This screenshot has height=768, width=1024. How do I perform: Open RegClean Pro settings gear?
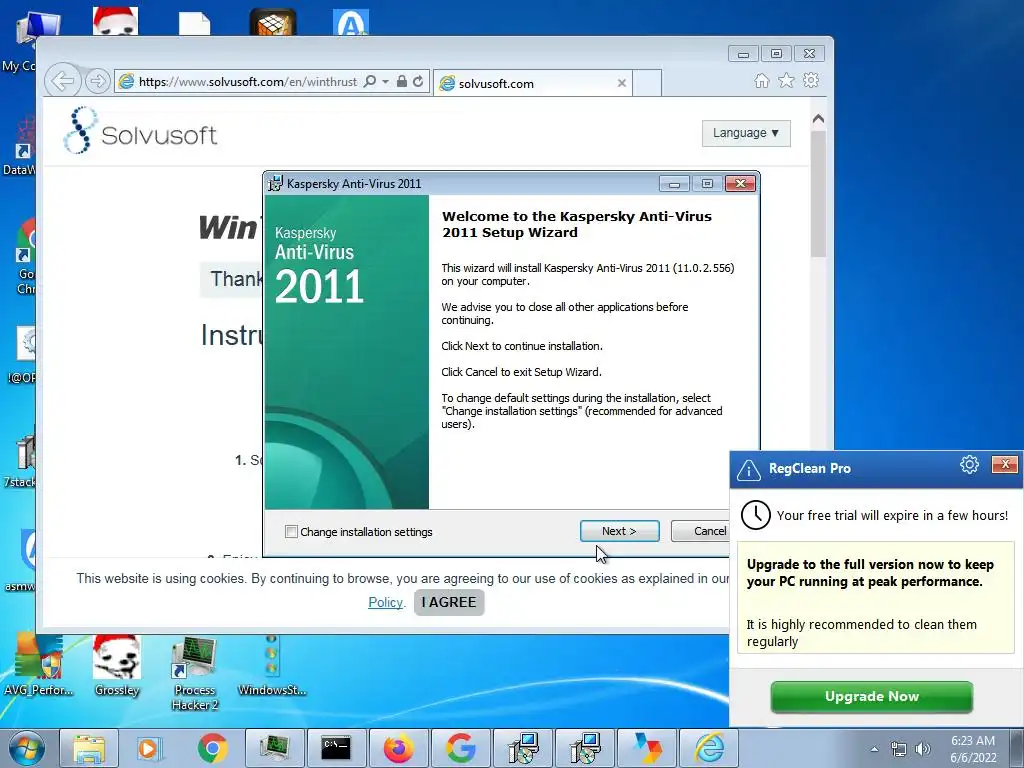coord(969,464)
